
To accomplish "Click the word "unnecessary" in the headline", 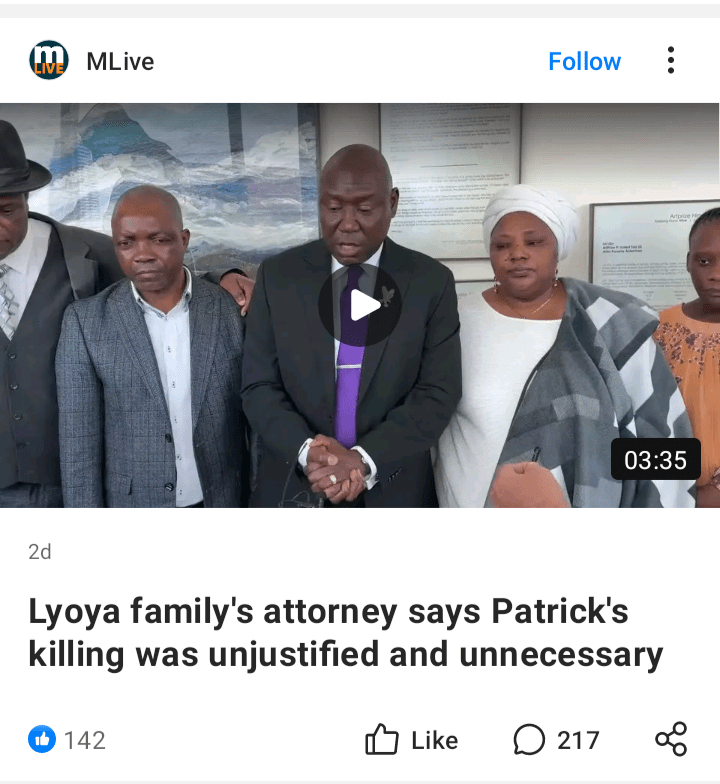I will click(x=561, y=654).
